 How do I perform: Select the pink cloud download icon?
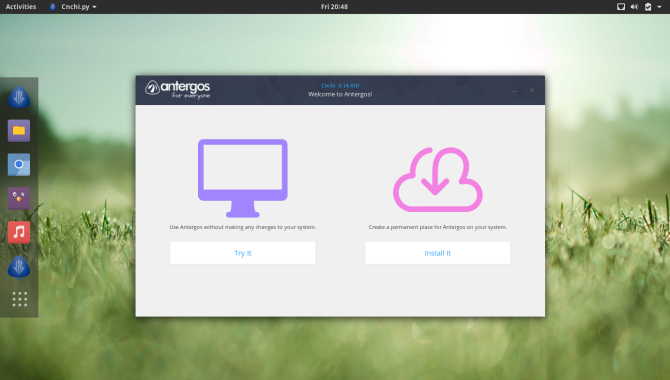click(438, 180)
